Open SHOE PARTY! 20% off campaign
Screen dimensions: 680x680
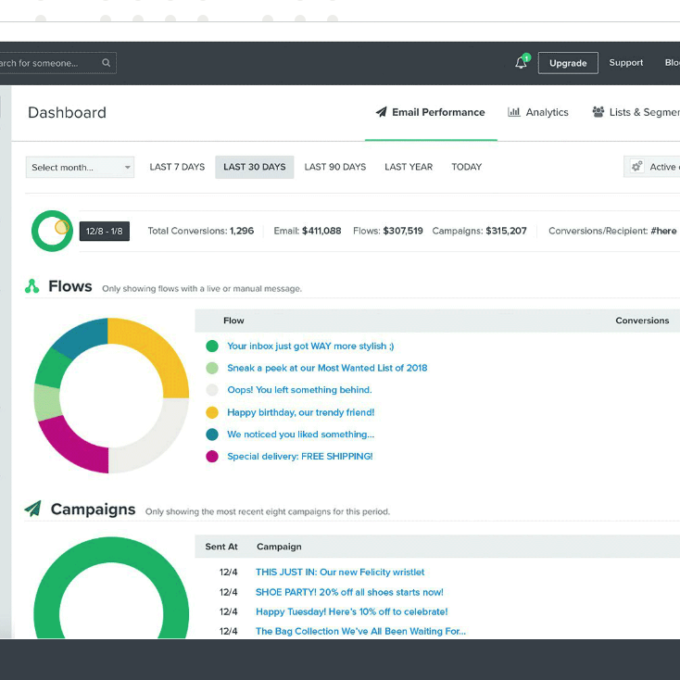(x=349, y=592)
